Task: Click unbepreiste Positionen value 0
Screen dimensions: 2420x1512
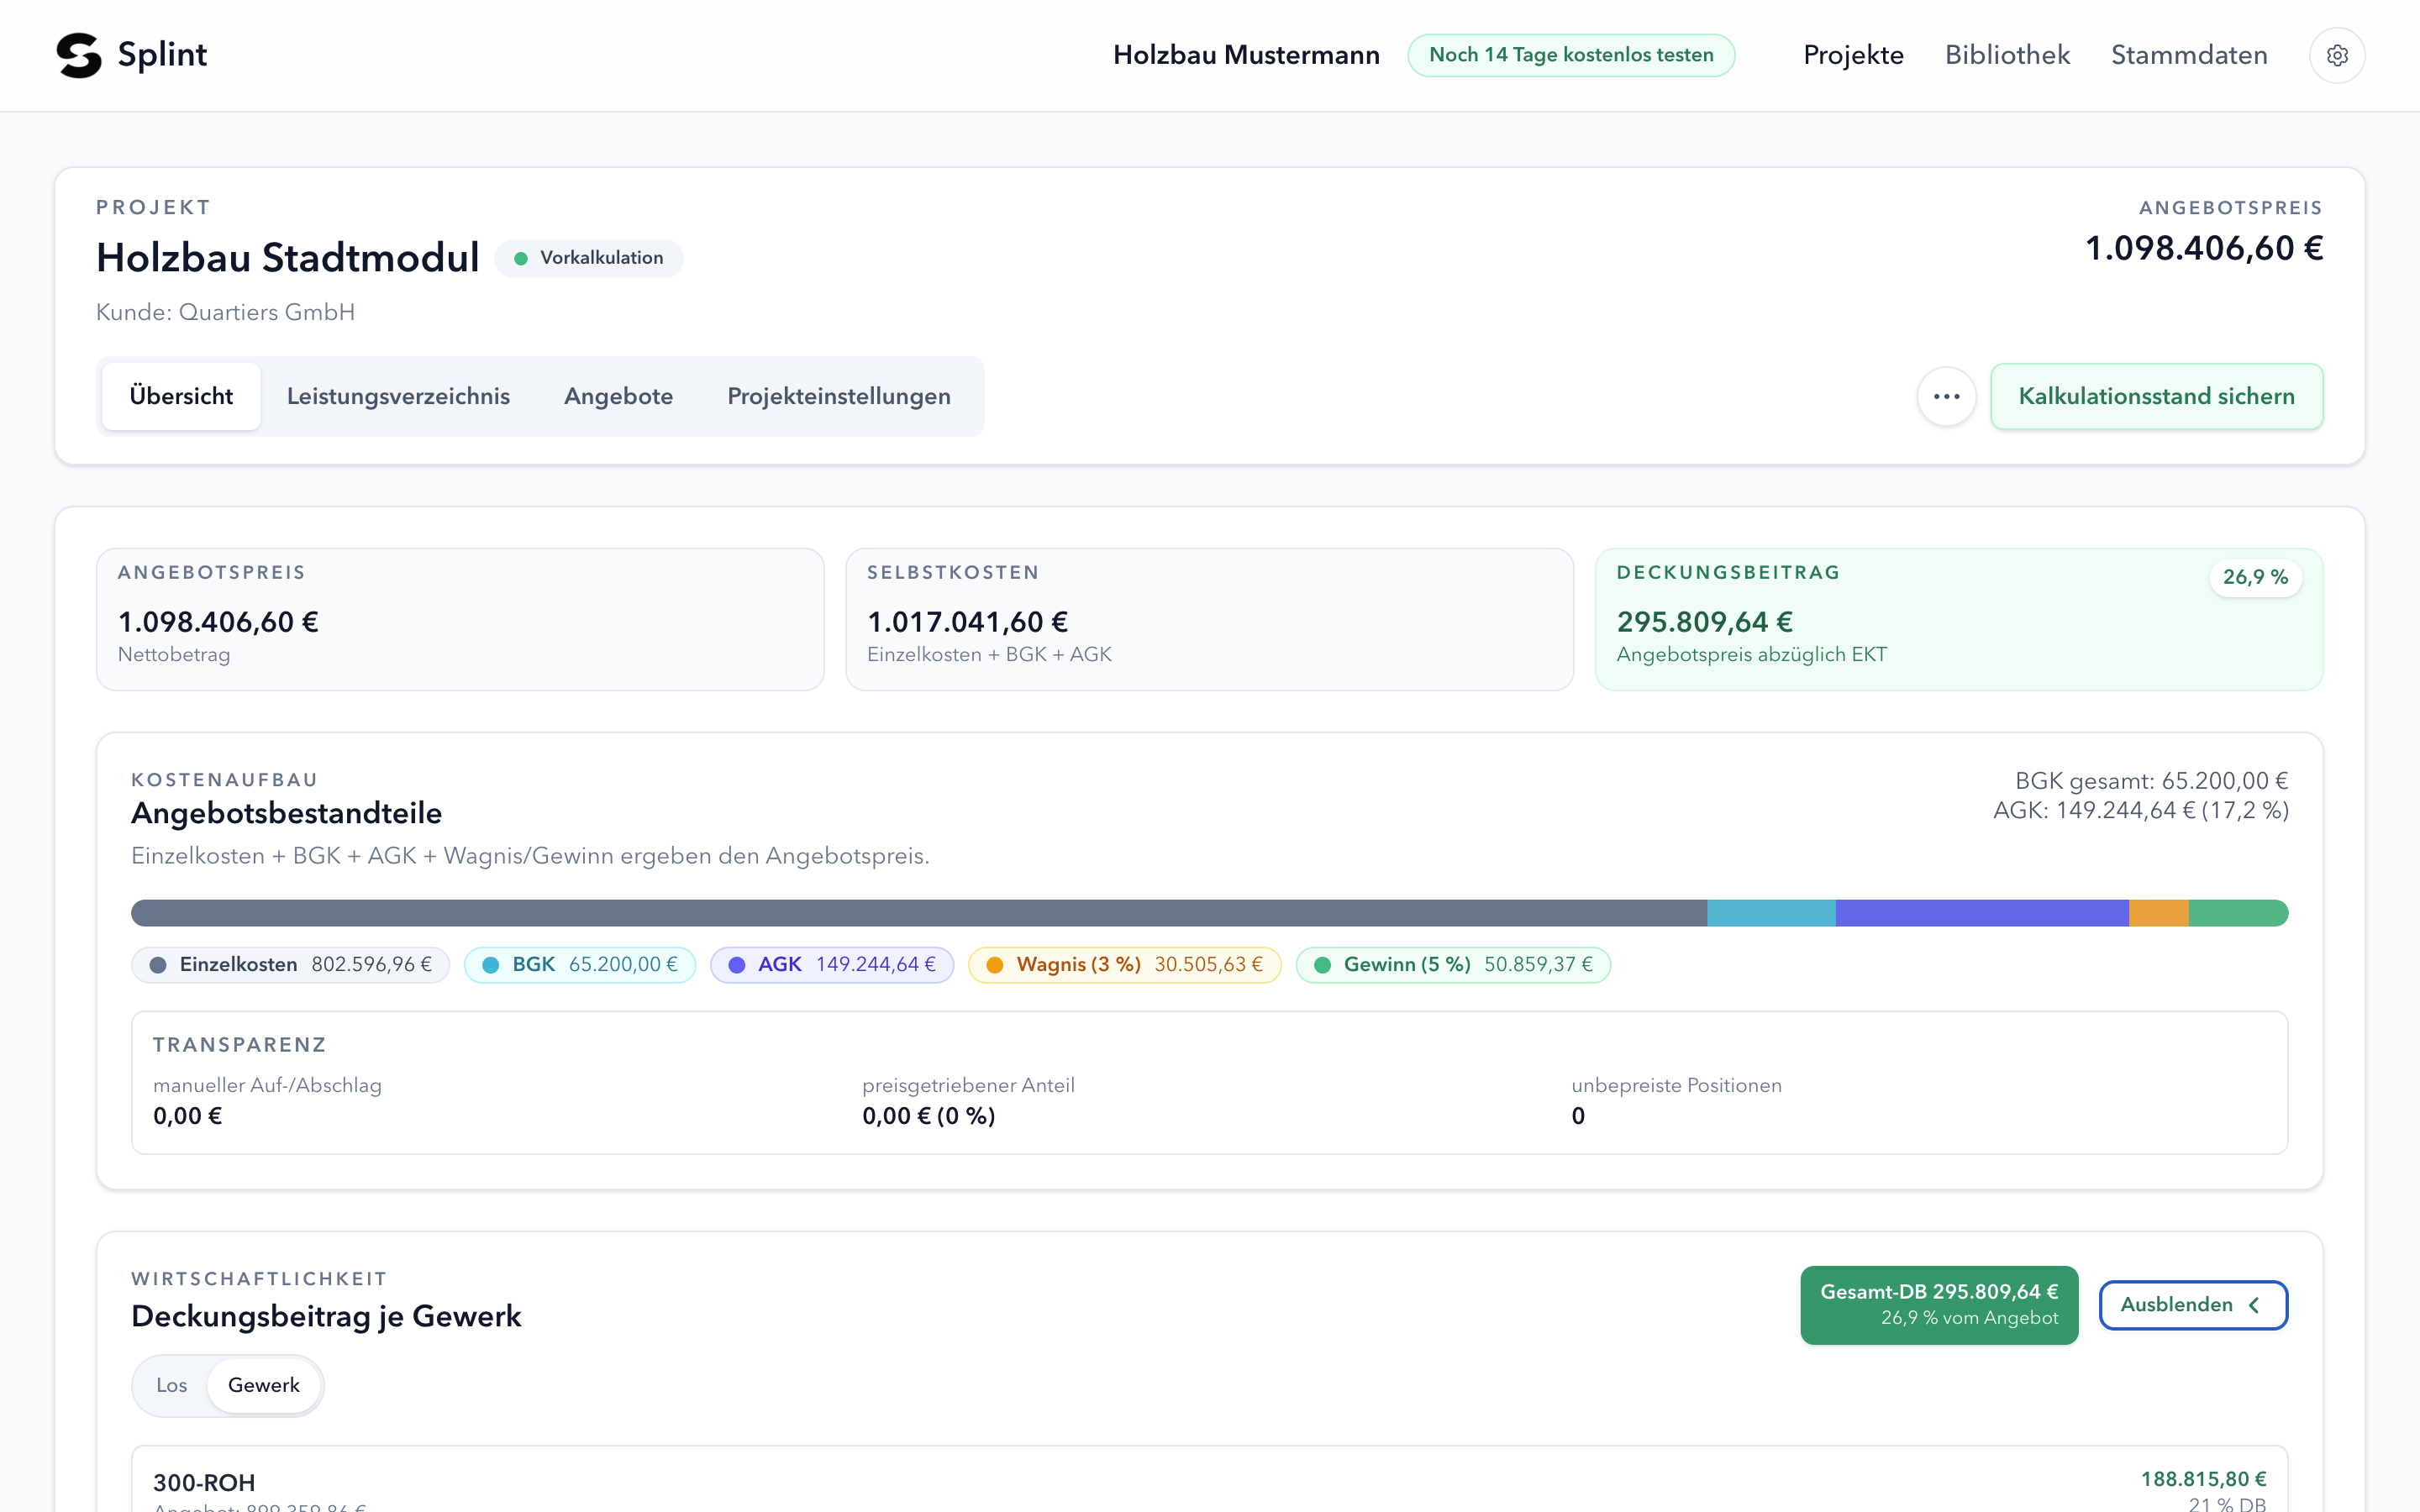Action: pyautogui.click(x=1578, y=1116)
